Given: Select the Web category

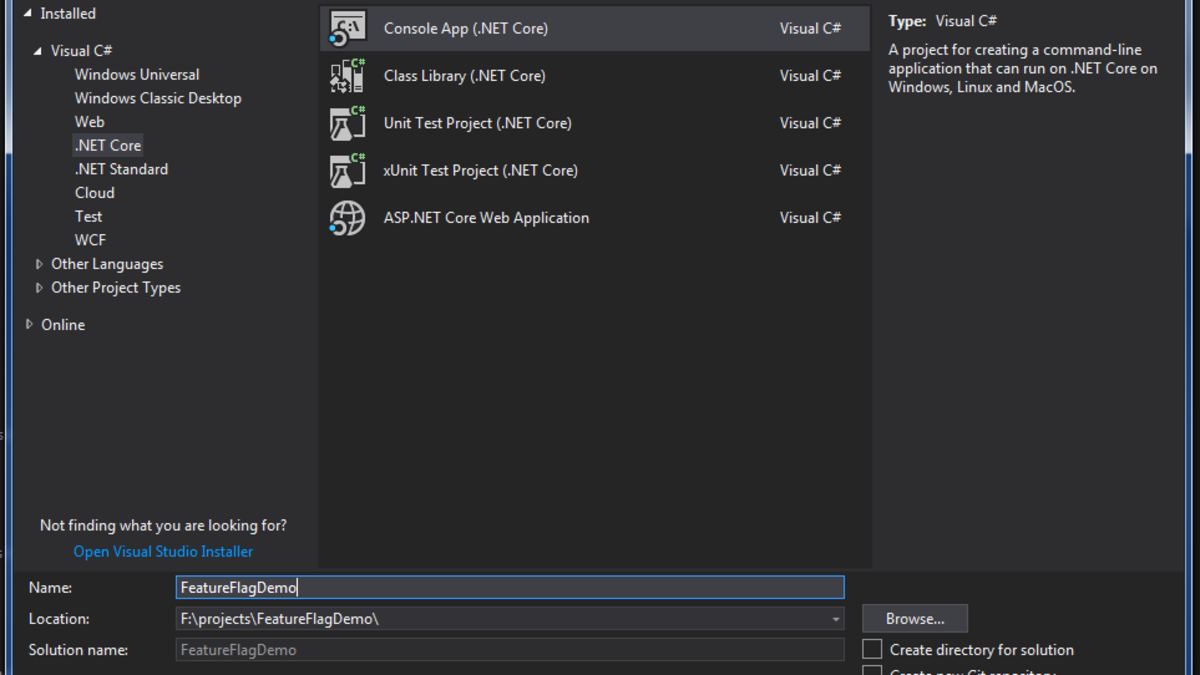Looking at the screenshot, I should click(89, 122).
